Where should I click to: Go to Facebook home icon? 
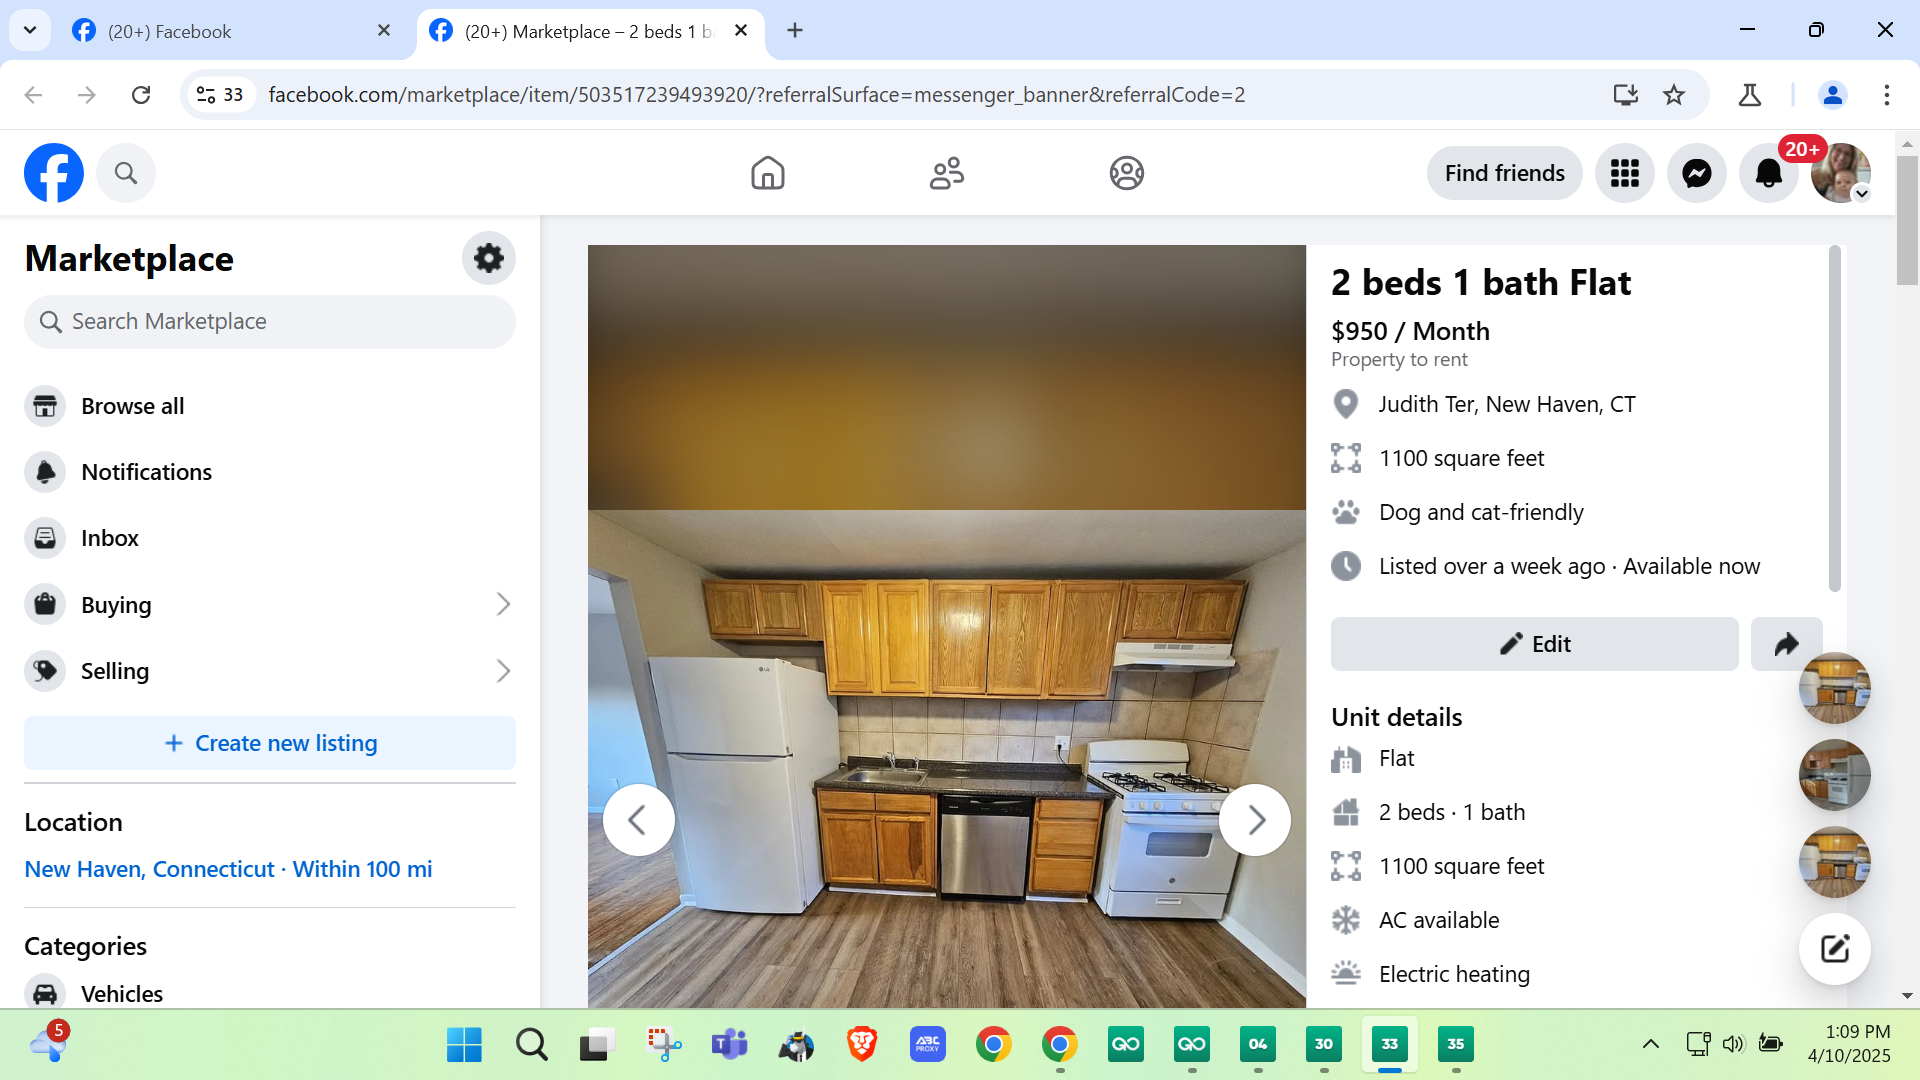pyautogui.click(x=767, y=173)
